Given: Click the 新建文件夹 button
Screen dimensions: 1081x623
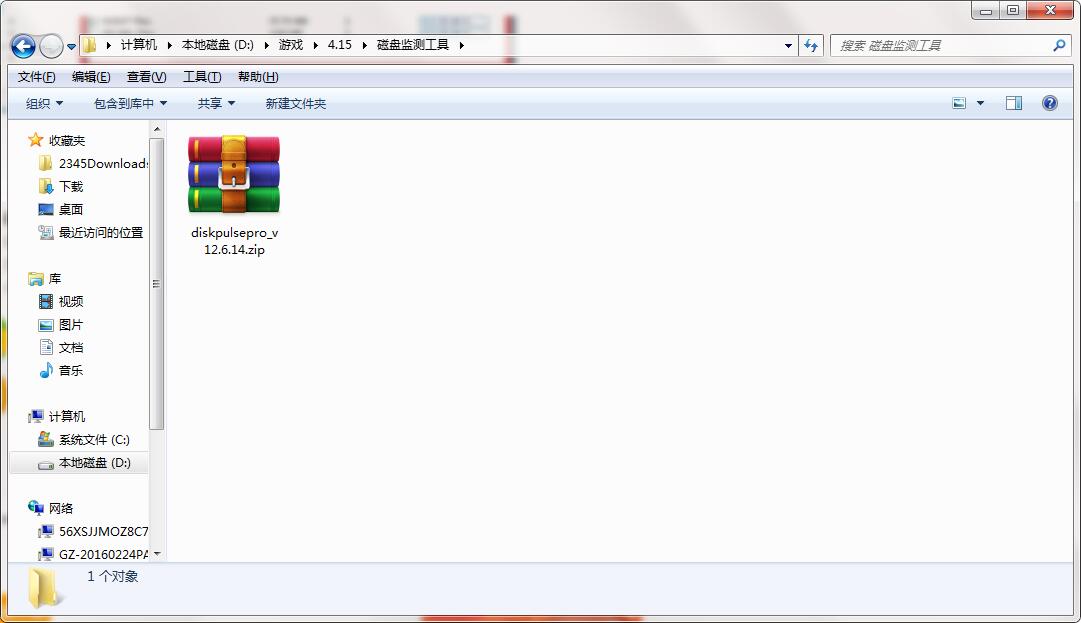Looking at the screenshot, I should point(296,103).
